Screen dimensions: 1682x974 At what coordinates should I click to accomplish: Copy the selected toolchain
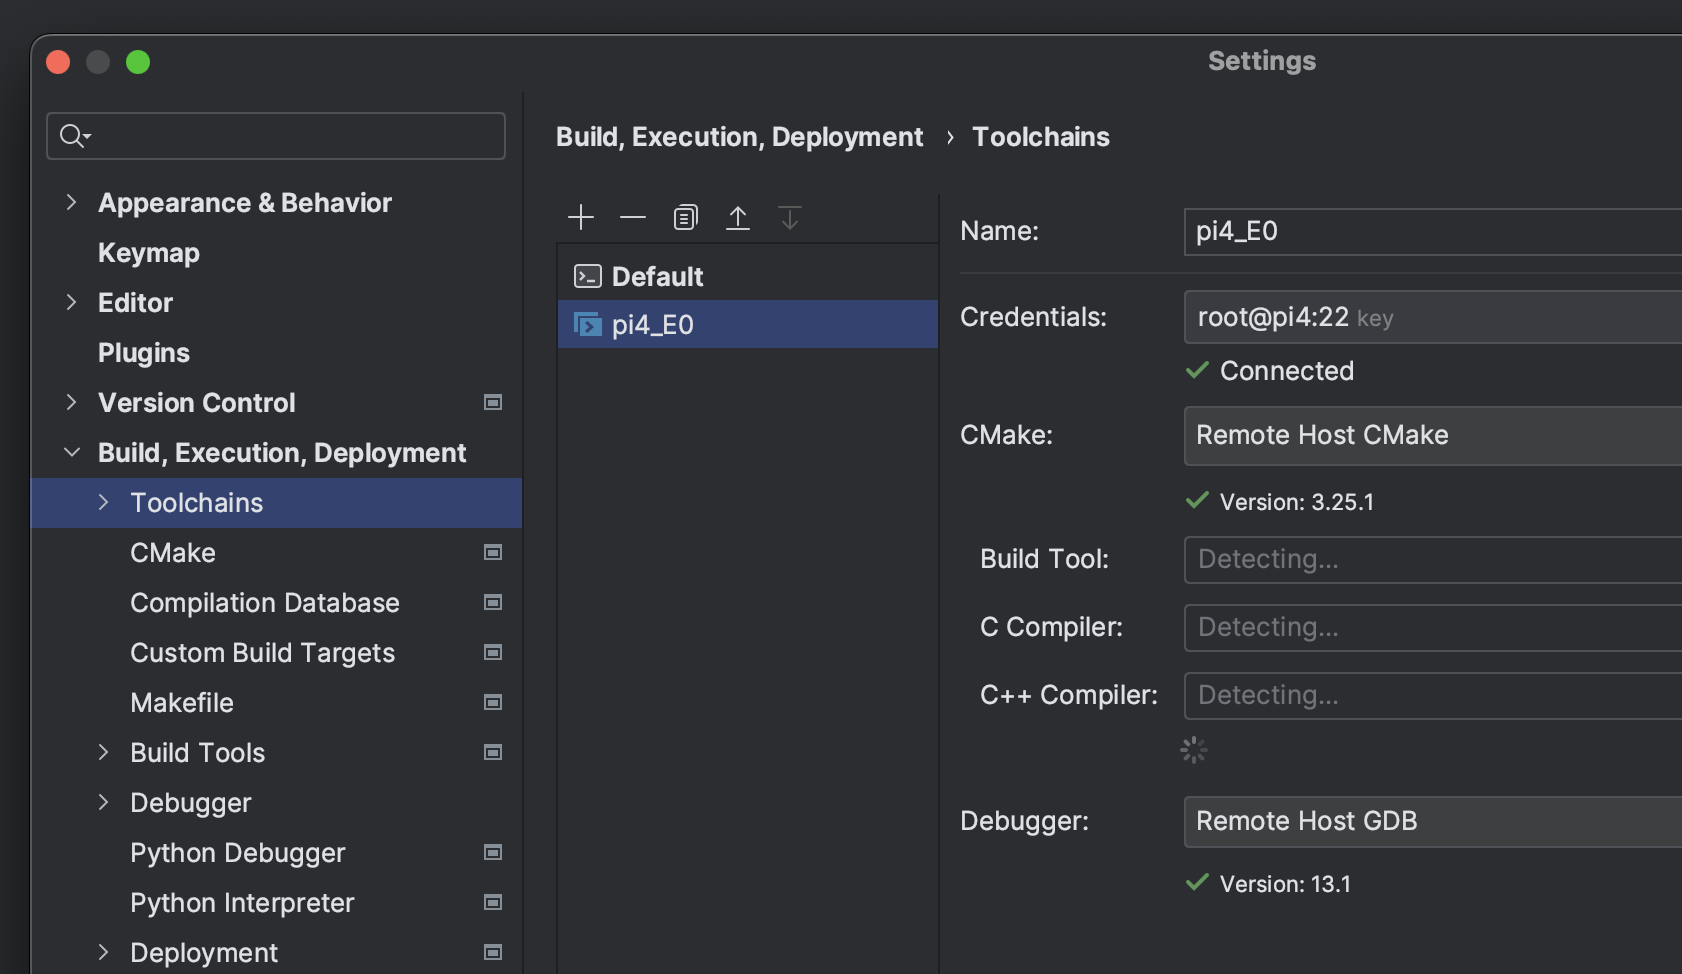[x=685, y=217]
